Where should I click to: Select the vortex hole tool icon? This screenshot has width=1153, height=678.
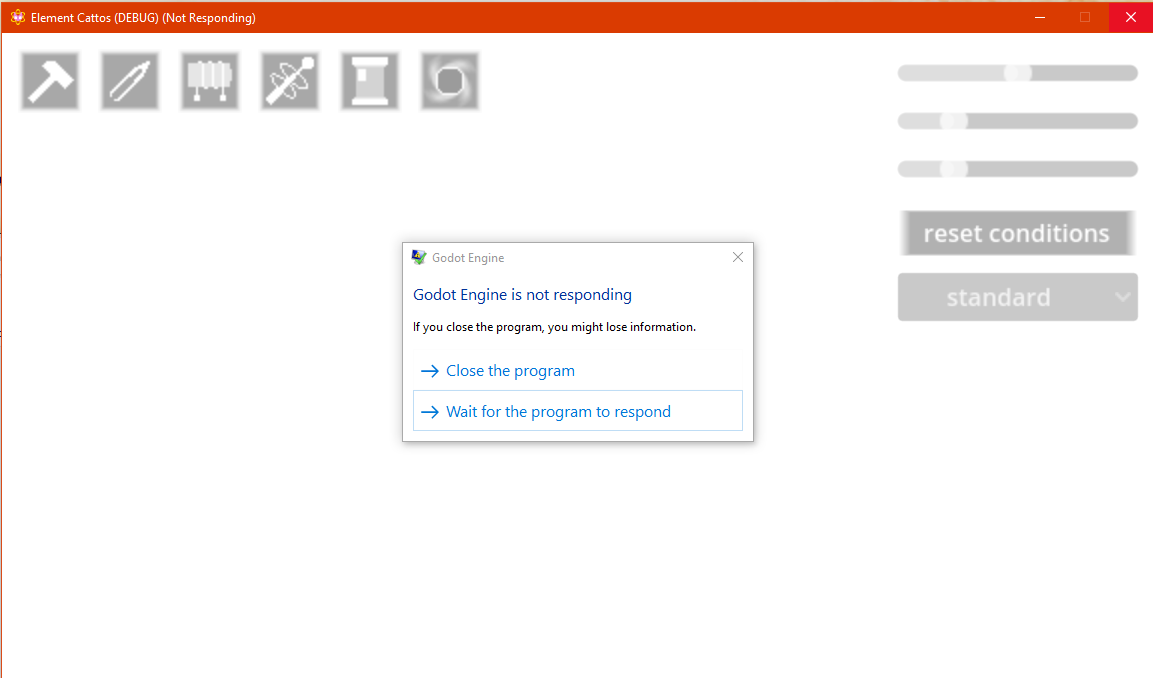coord(450,81)
